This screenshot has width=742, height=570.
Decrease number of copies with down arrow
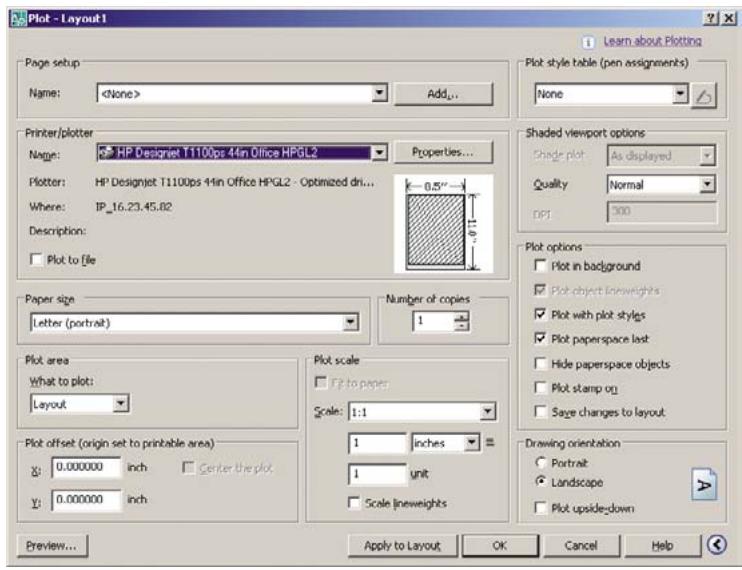(462, 326)
